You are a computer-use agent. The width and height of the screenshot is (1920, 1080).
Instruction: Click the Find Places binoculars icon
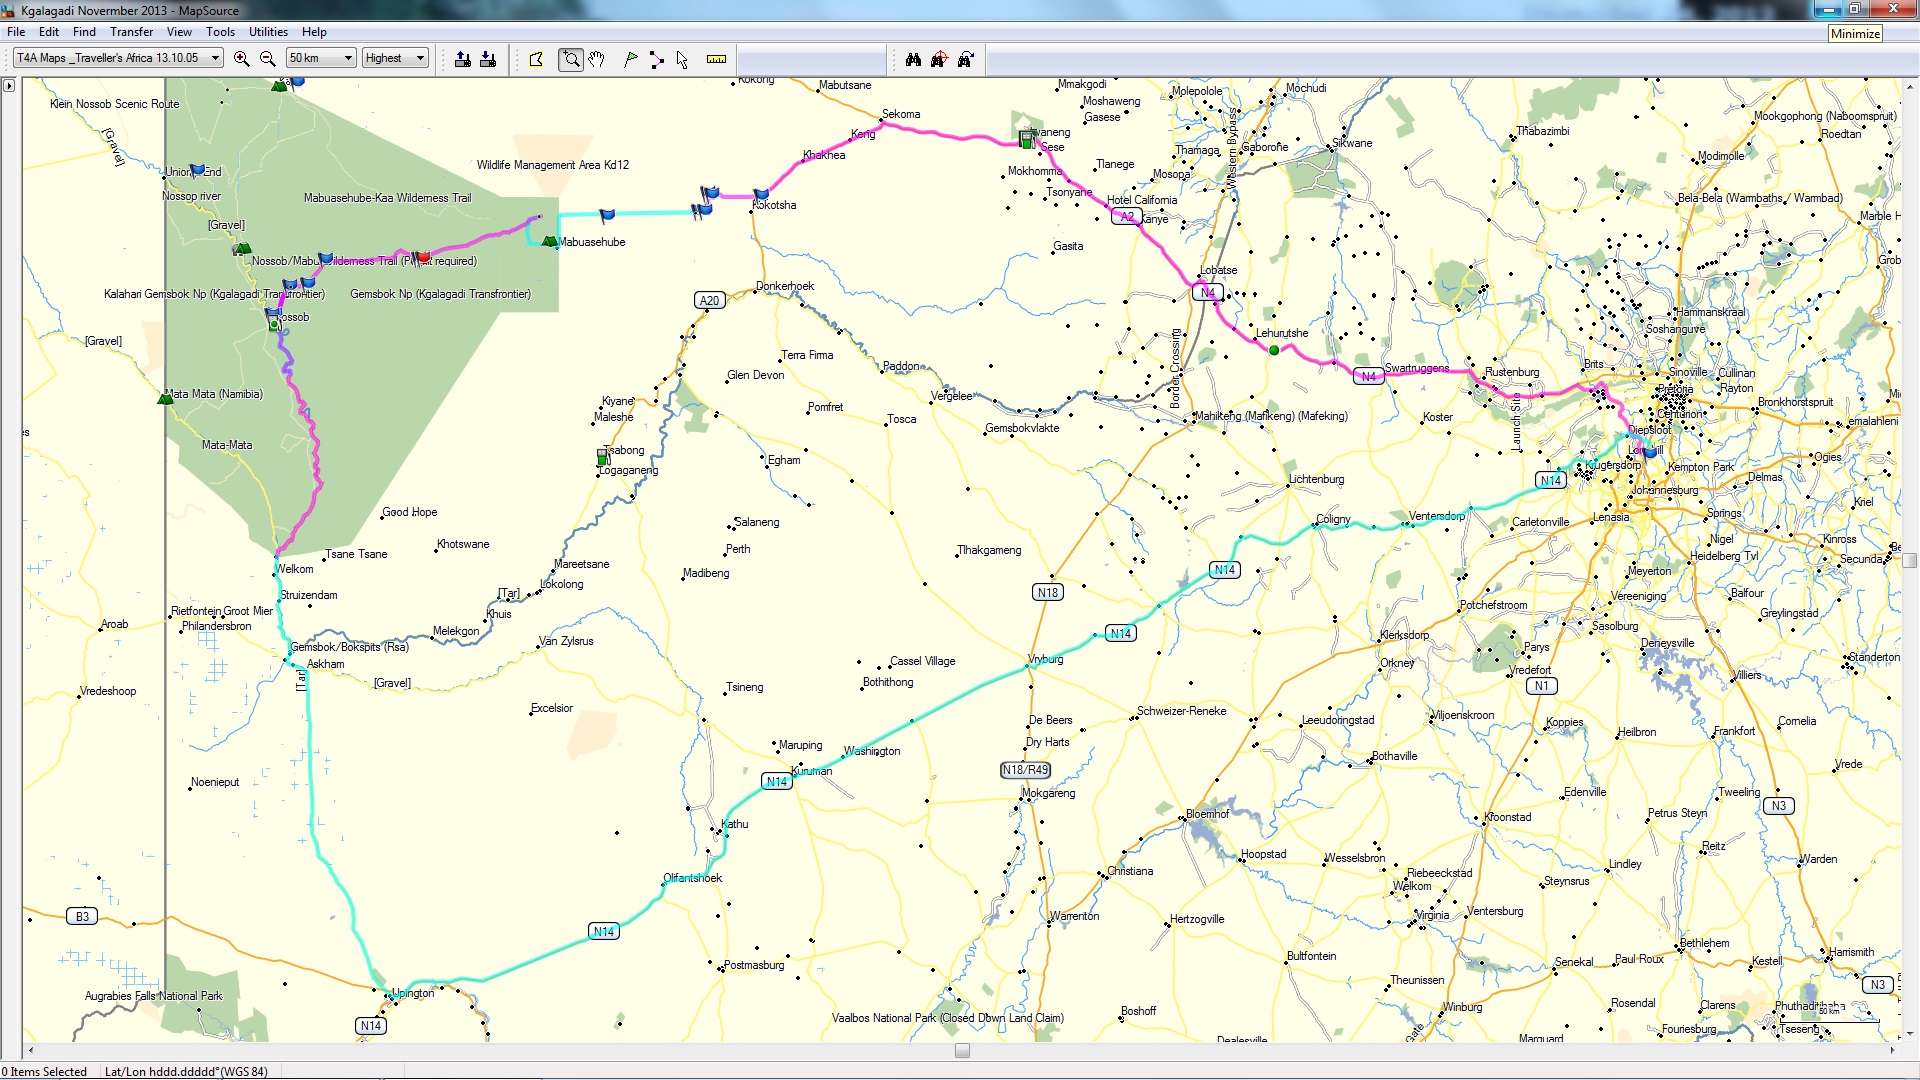[x=913, y=59]
